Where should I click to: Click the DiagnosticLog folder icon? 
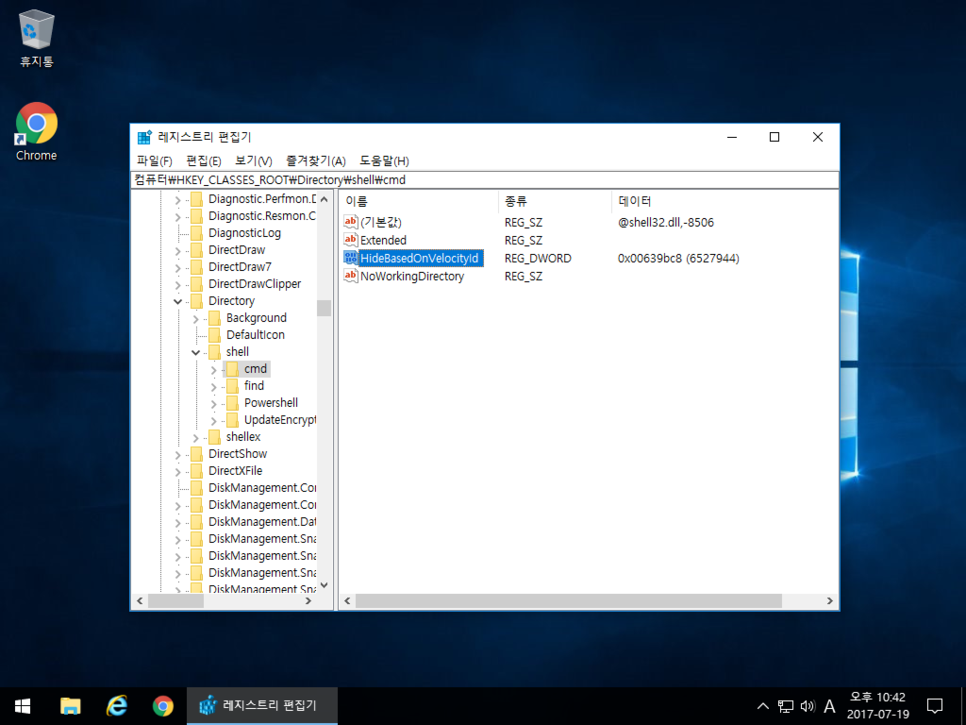(197, 233)
